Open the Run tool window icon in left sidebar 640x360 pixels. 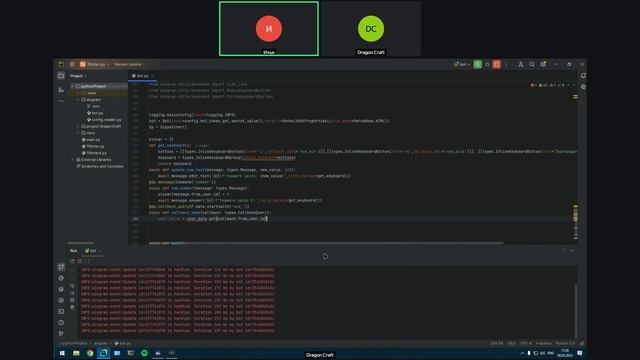61,267
